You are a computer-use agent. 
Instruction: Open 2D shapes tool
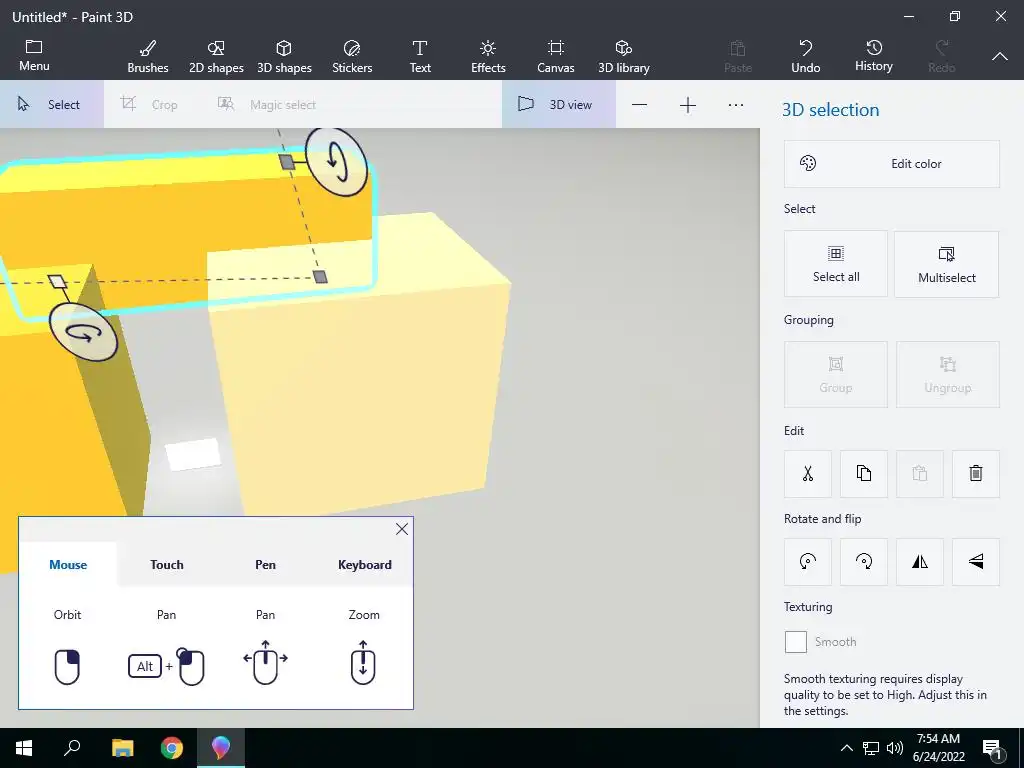216,56
